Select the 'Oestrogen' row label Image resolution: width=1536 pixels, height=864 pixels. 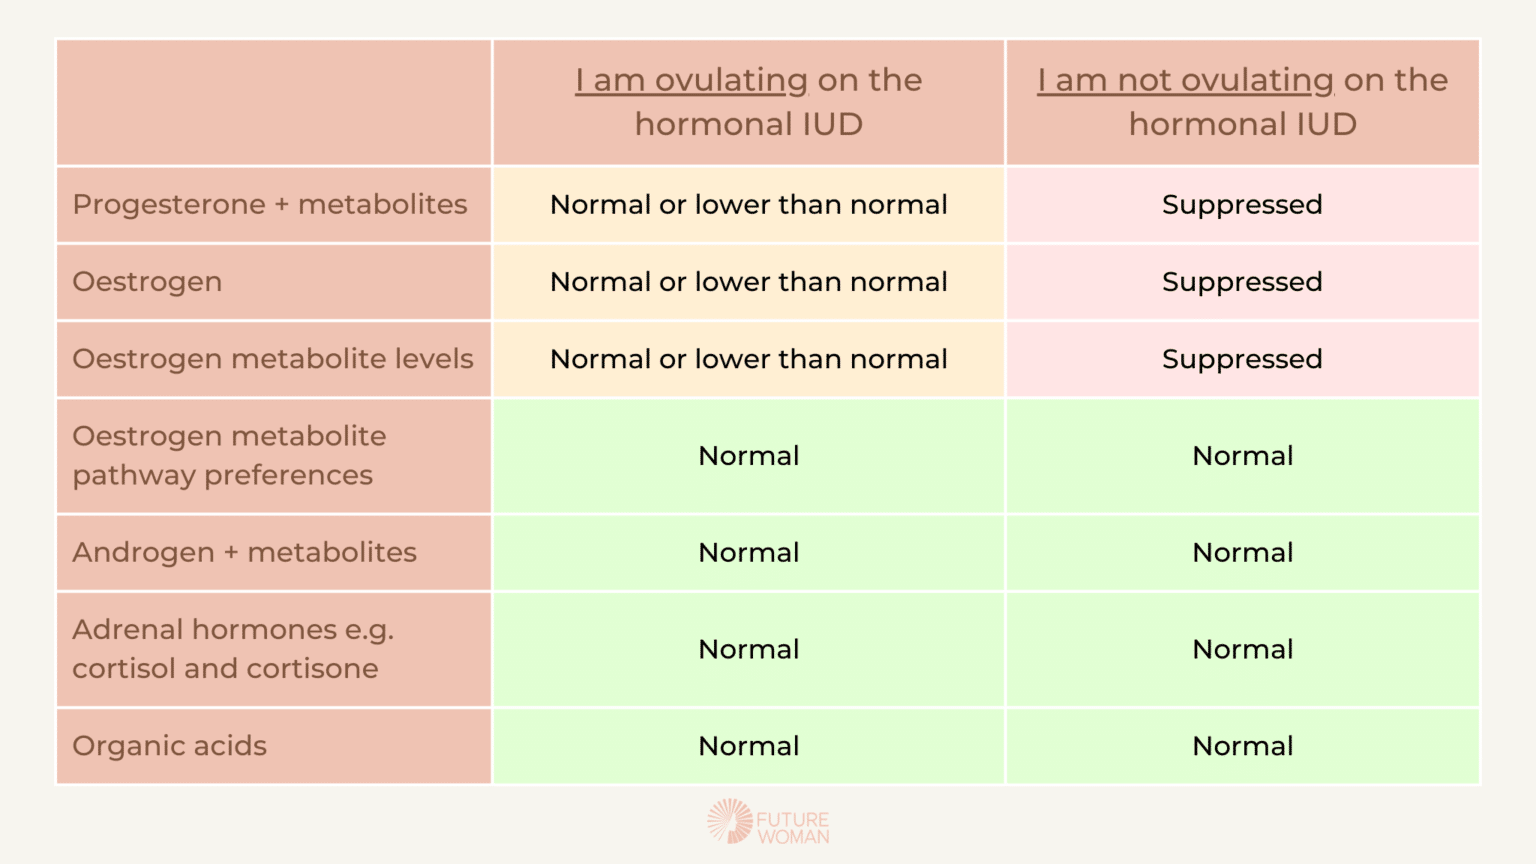[147, 282]
